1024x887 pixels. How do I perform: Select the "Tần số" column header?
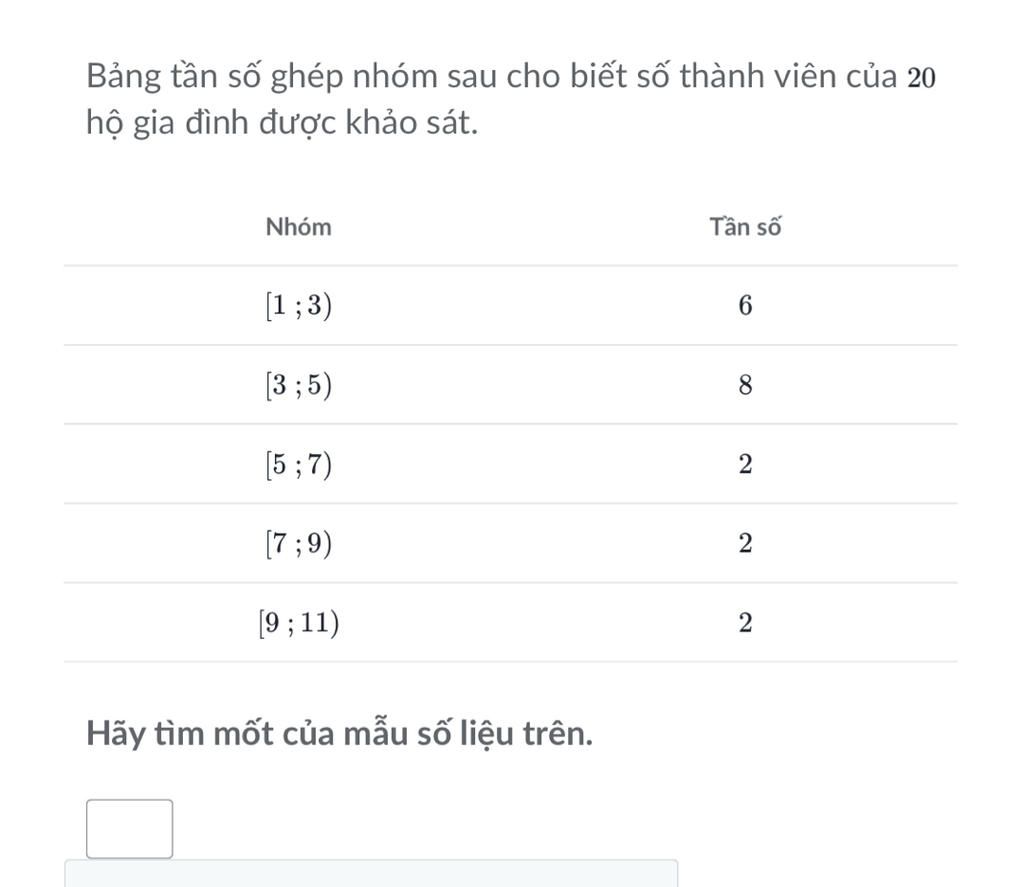[744, 228]
